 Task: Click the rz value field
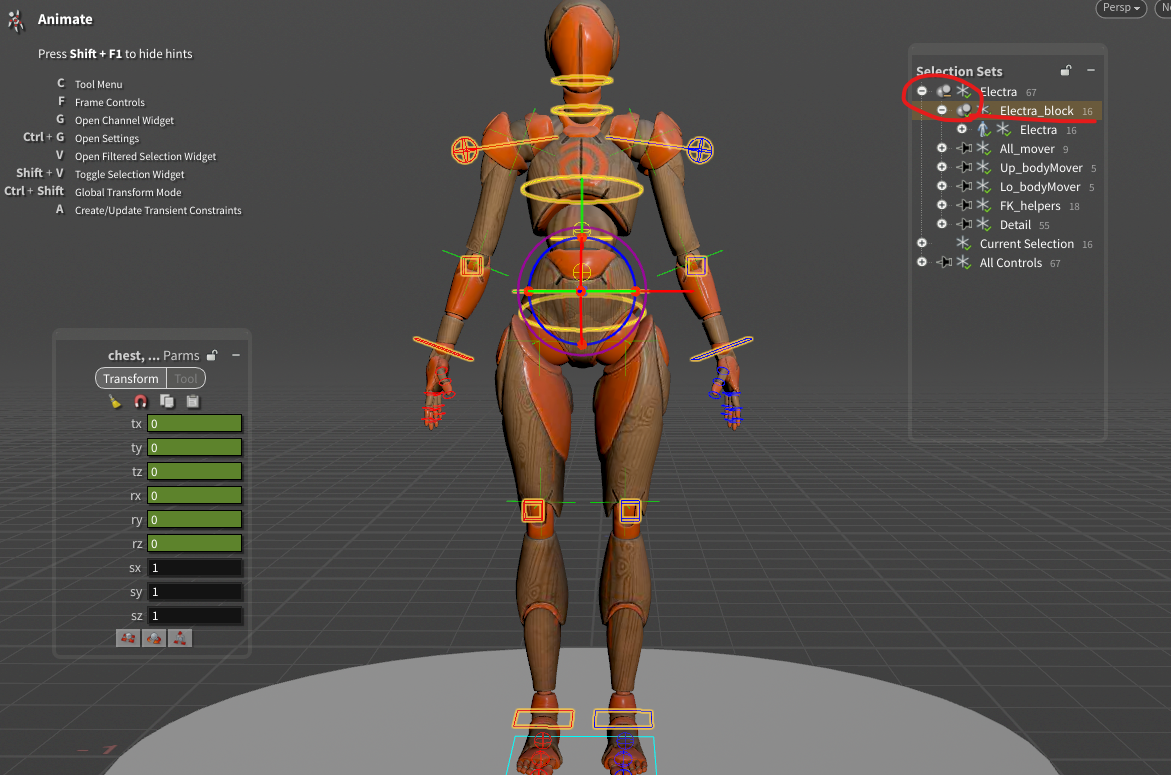tap(194, 544)
